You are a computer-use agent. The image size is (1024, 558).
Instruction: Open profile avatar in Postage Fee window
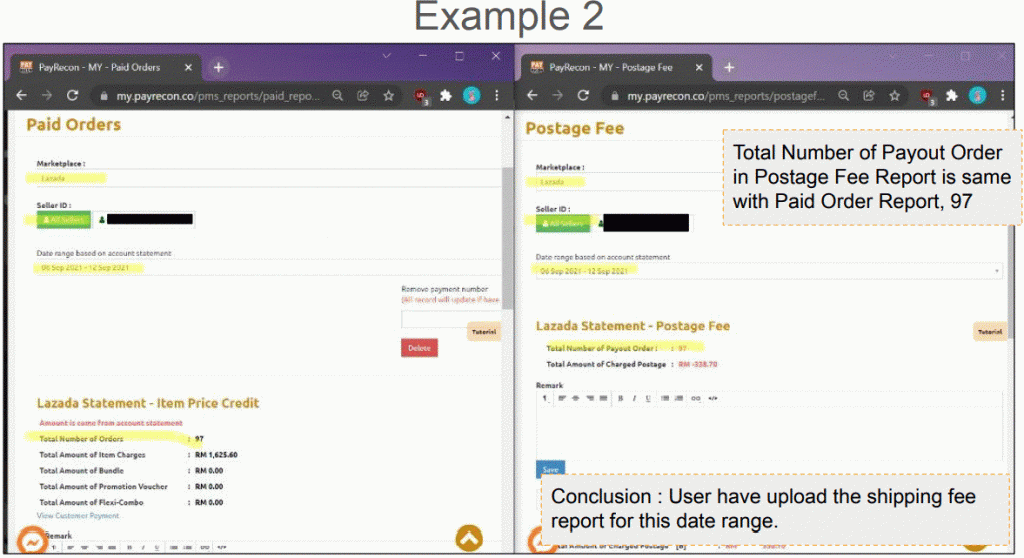pyautogui.click(x=977, y=95)
